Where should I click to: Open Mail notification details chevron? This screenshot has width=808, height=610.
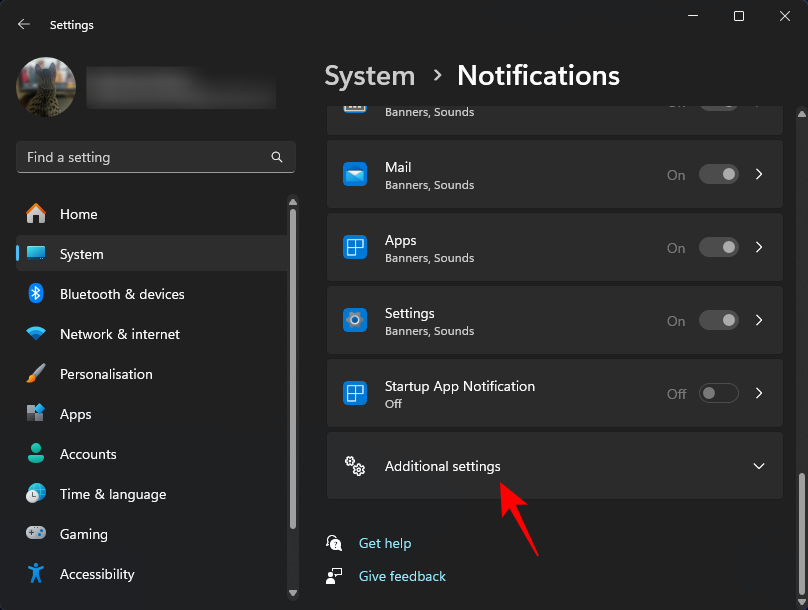click(x=759, y=174)
